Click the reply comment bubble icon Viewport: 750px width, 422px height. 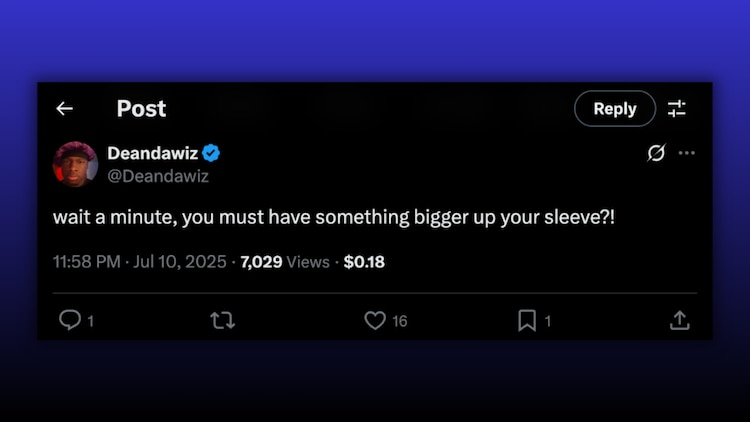click(x=69, y=320)
